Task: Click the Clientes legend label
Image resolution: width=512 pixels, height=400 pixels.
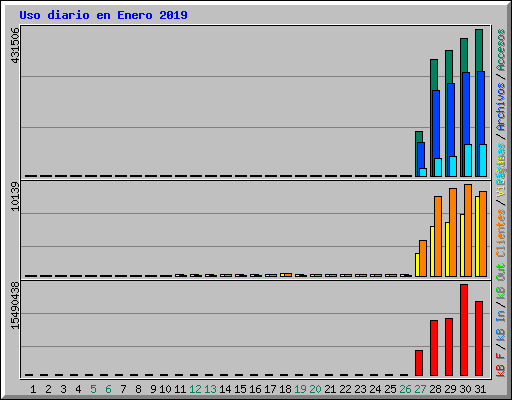Action: (501, 233)
